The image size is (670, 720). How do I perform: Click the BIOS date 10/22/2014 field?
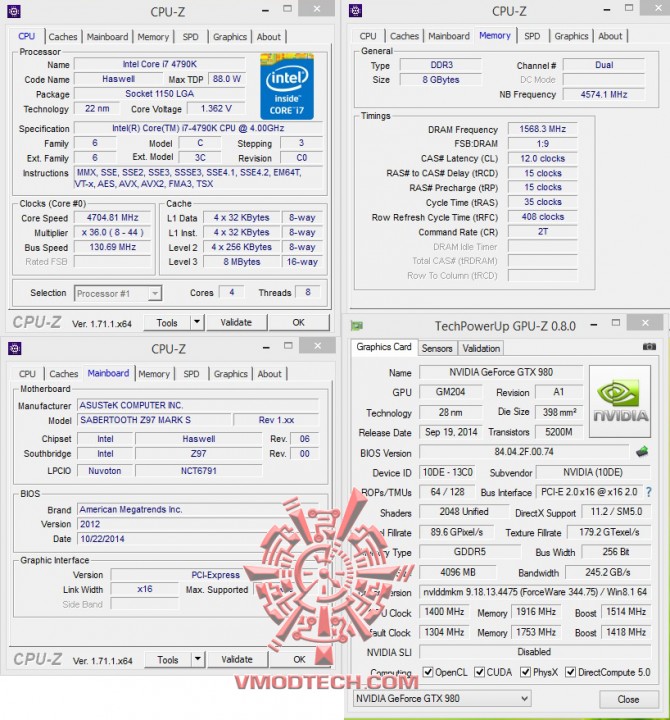(197, 539)
